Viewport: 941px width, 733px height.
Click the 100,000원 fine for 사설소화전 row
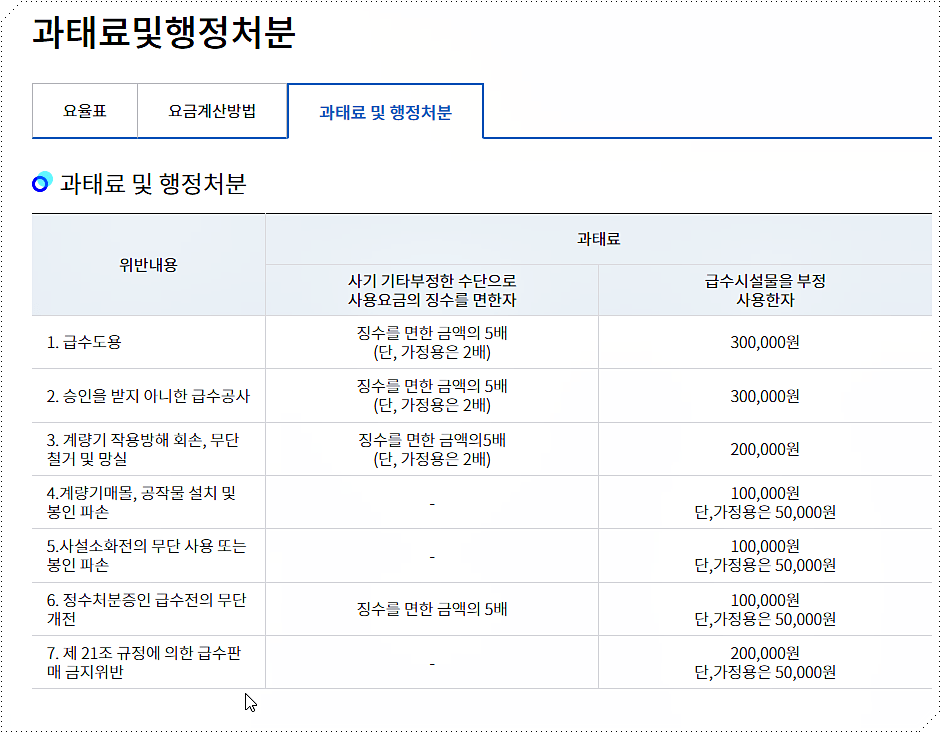765,546
